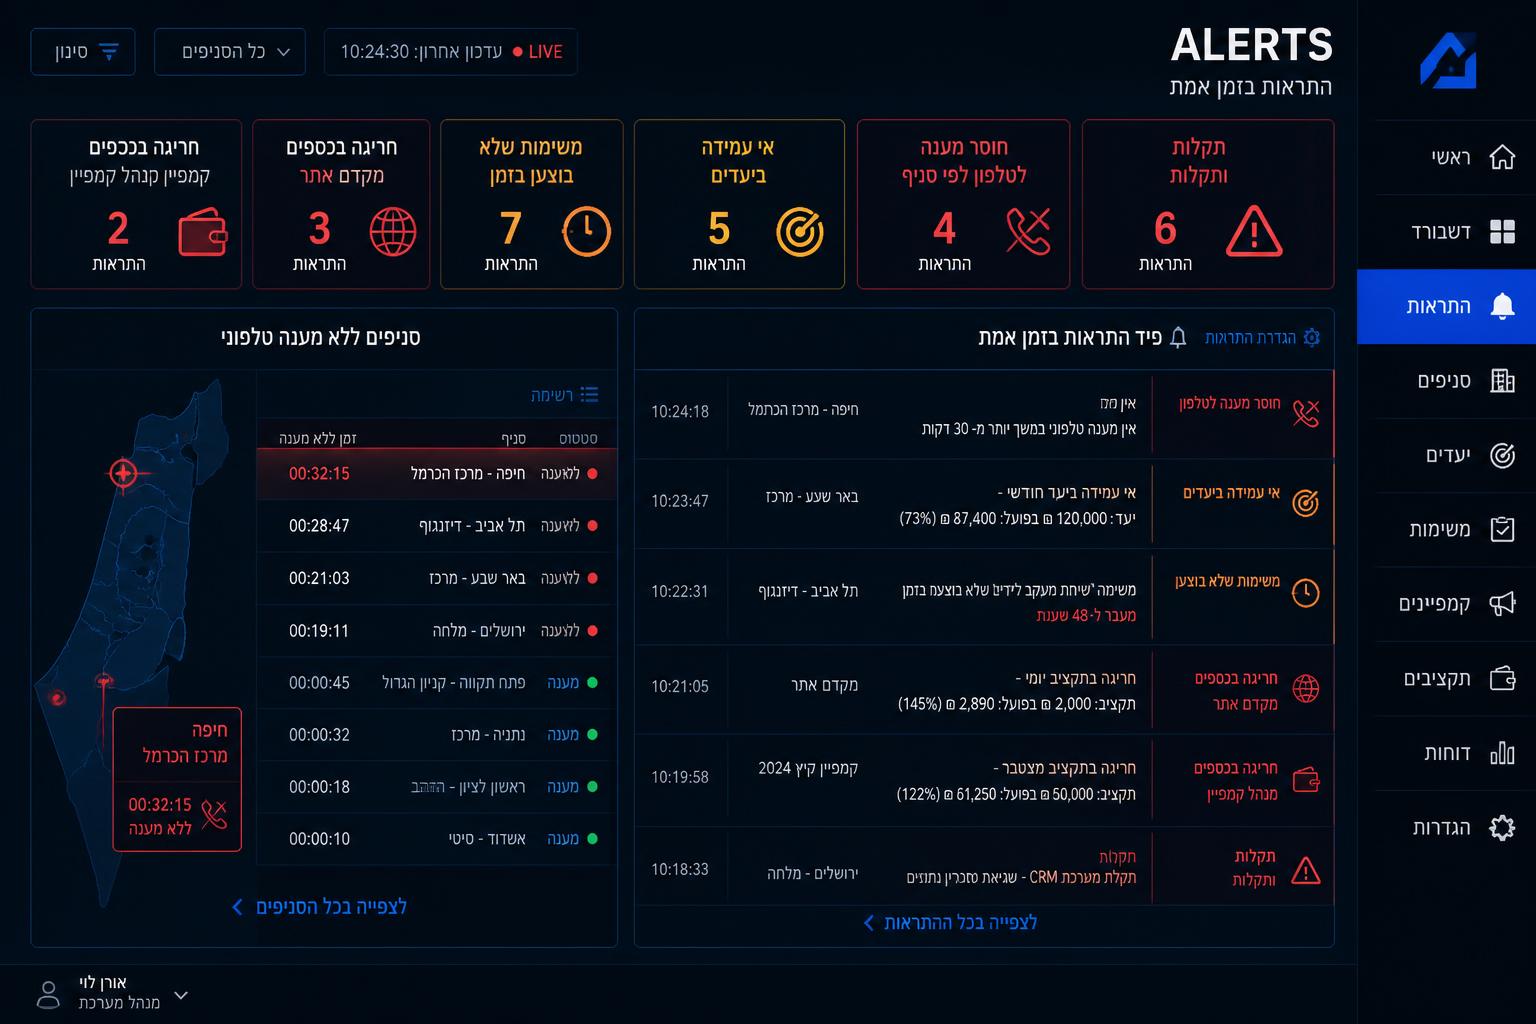Select the ירושלים - מלחה table row
Viewport: 1536px width, 1024px height.
coord(437,631)
